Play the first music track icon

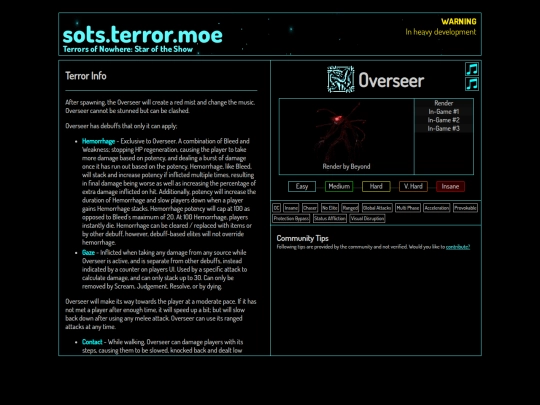pyautogui.click(x=472, y=69)
